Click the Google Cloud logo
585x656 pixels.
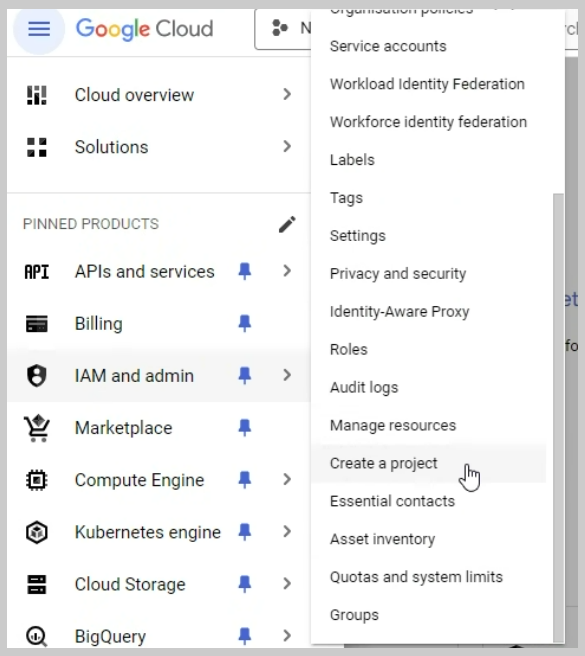coord(144,29)
